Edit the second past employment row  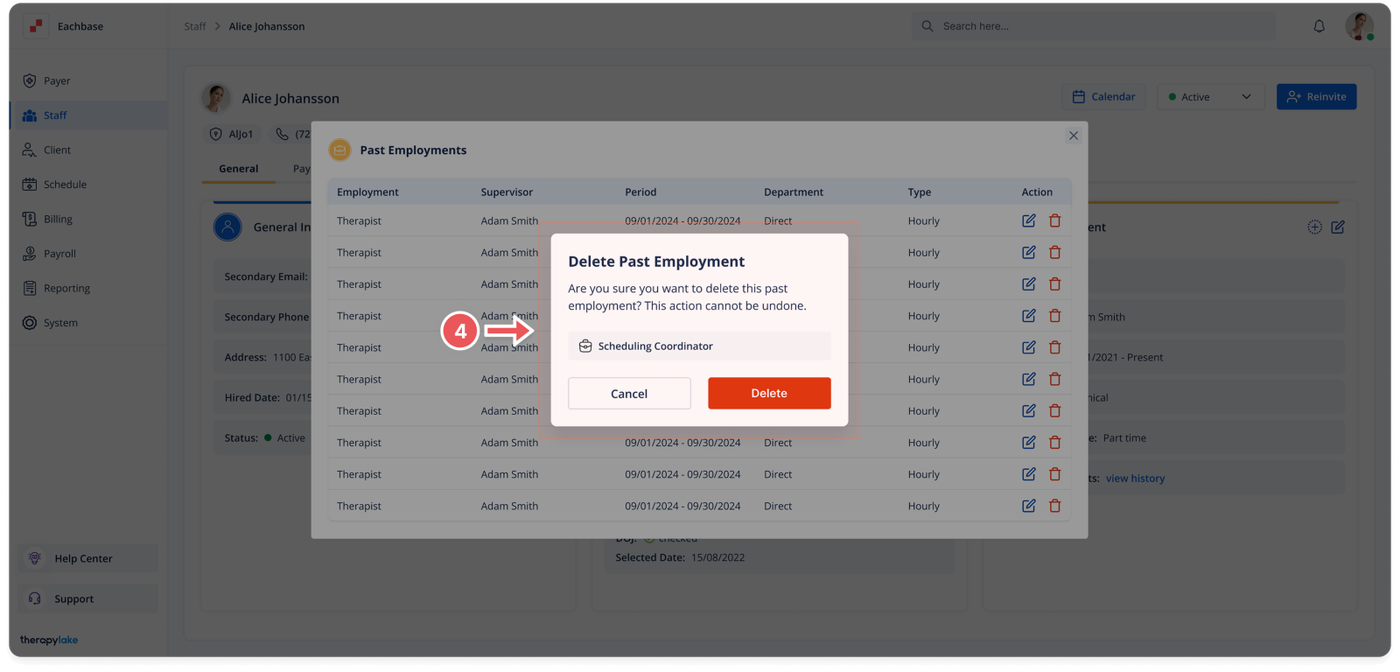1029,252
